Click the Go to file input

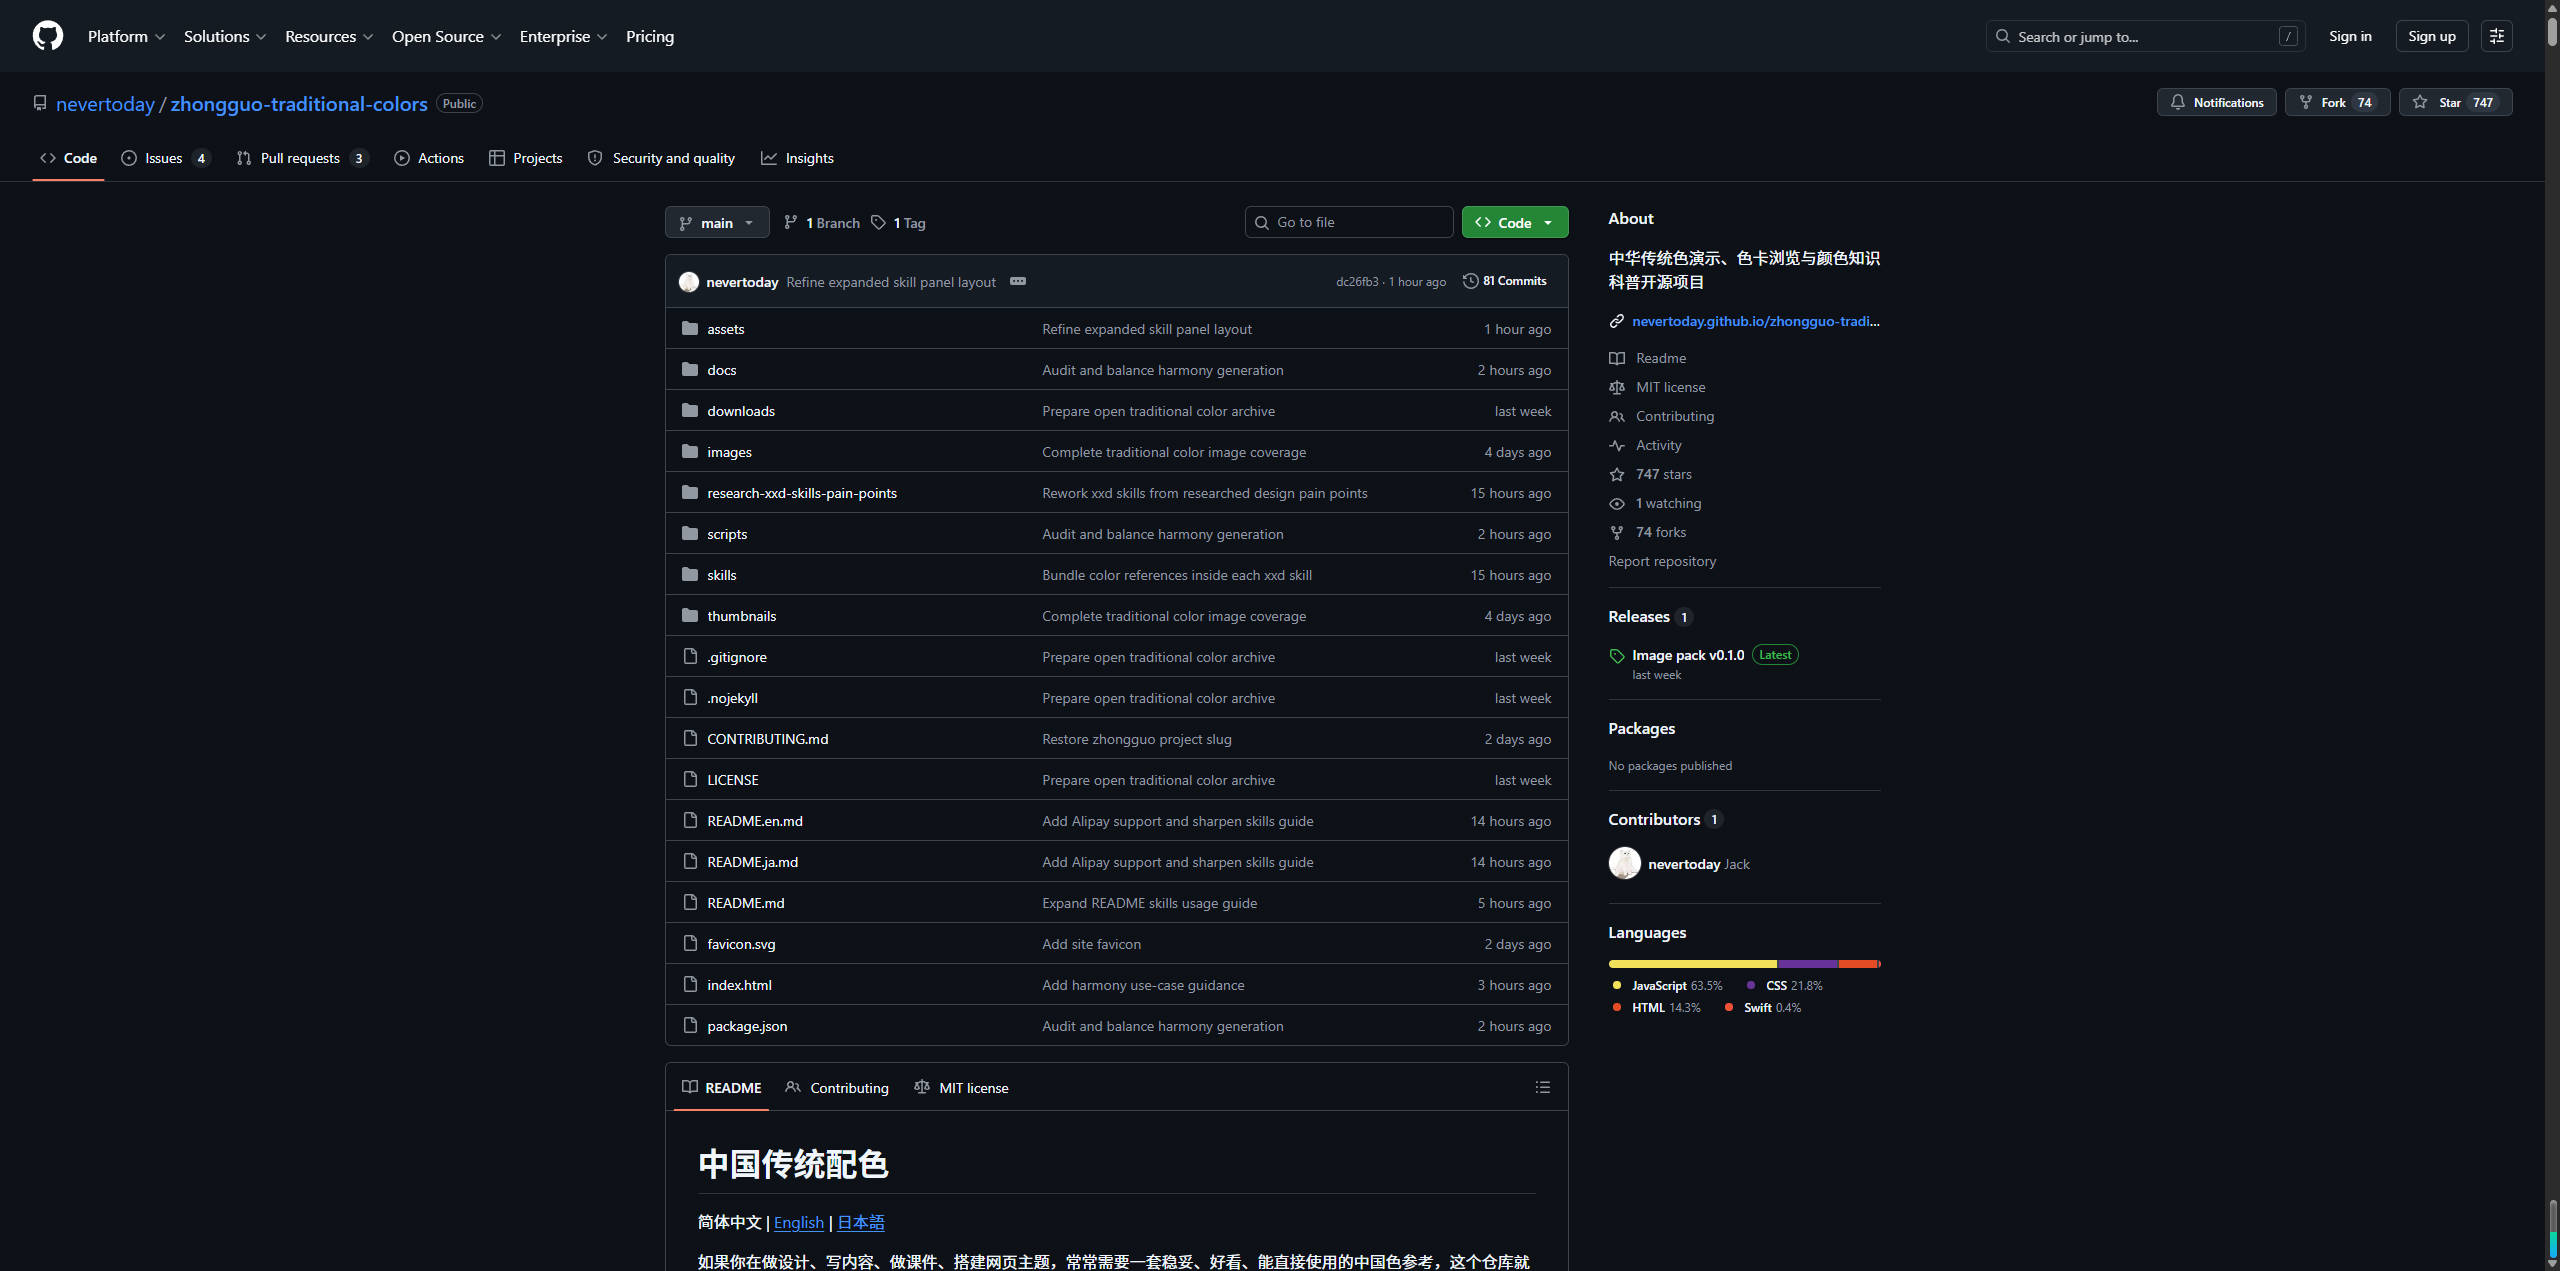tap(1348, 222)
